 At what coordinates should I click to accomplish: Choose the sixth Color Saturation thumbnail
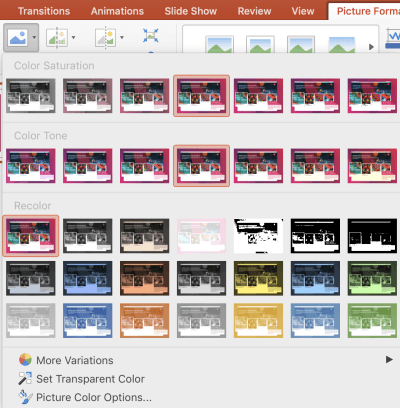coord(315,96)
